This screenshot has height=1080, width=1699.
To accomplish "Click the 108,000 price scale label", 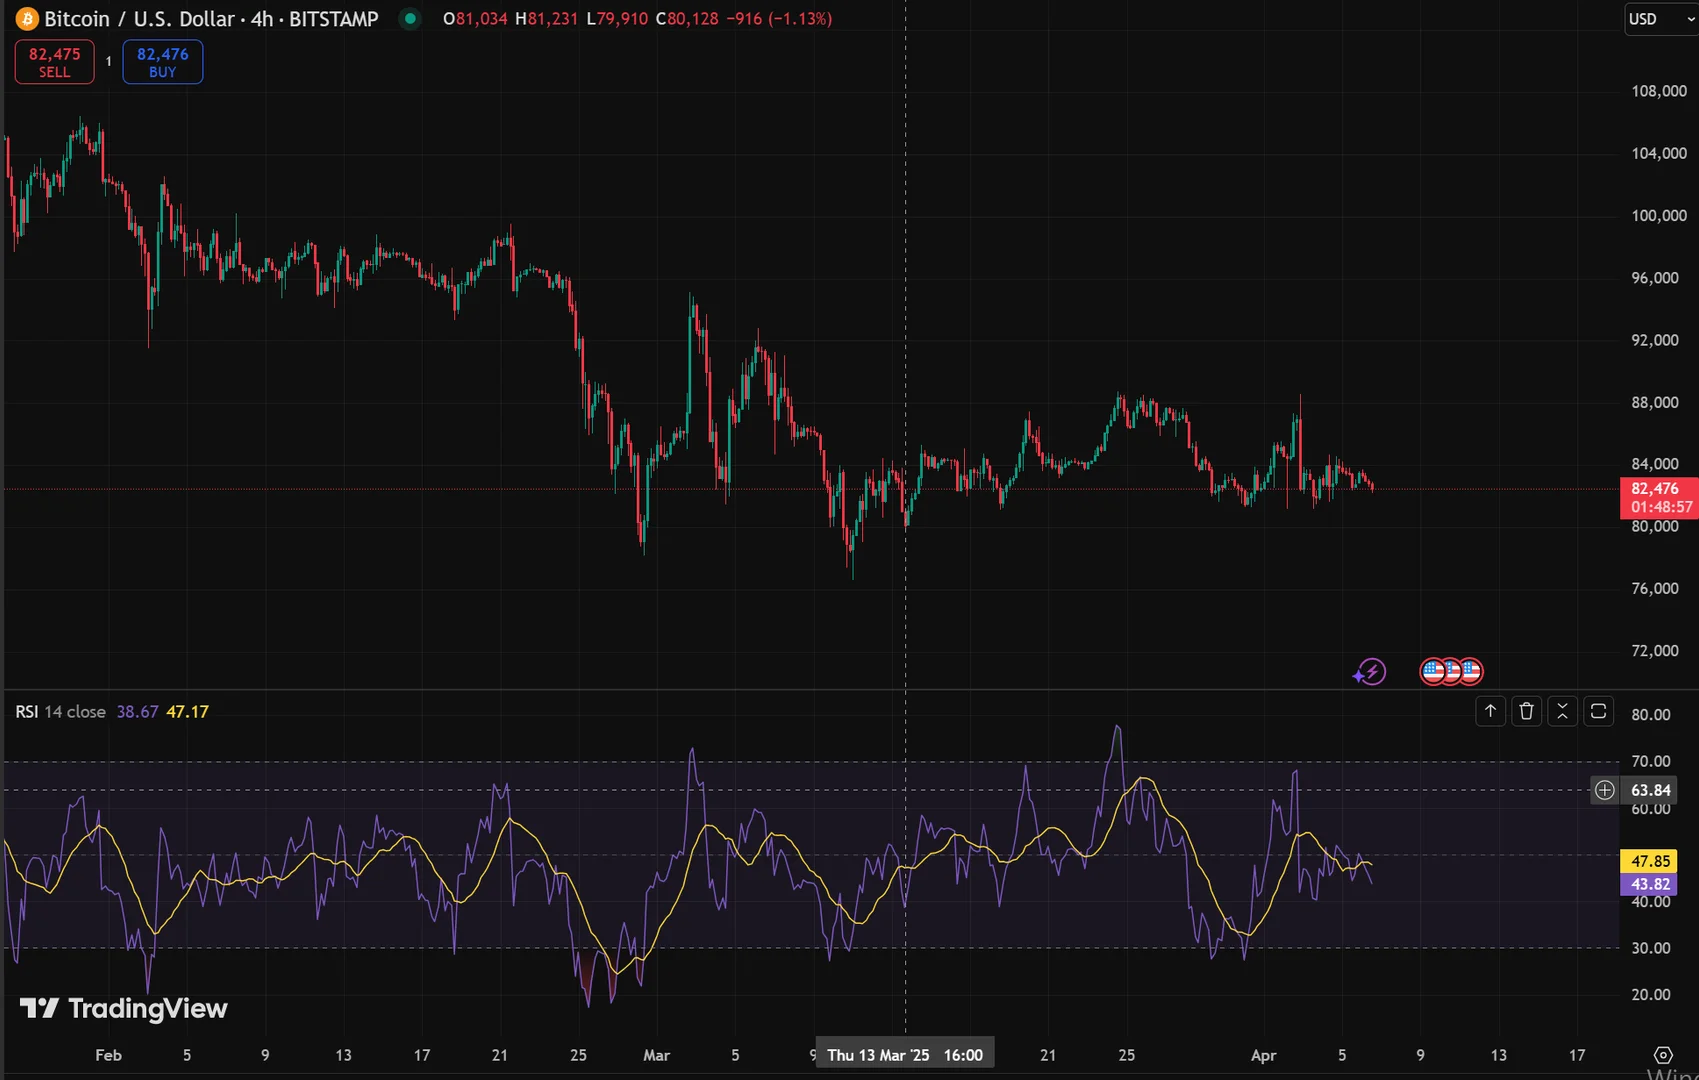I will 1659,91.
